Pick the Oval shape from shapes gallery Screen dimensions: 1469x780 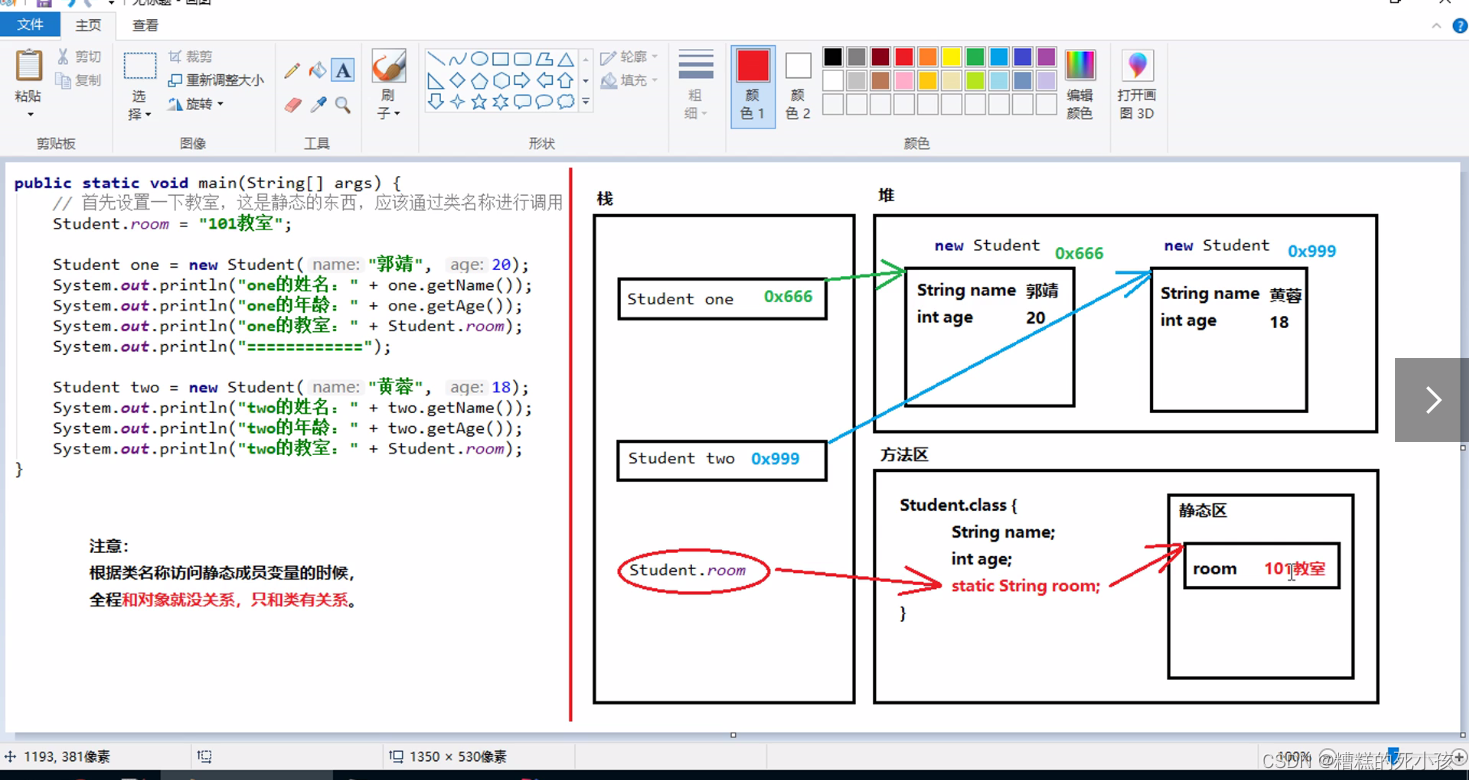tap(481, 57)
